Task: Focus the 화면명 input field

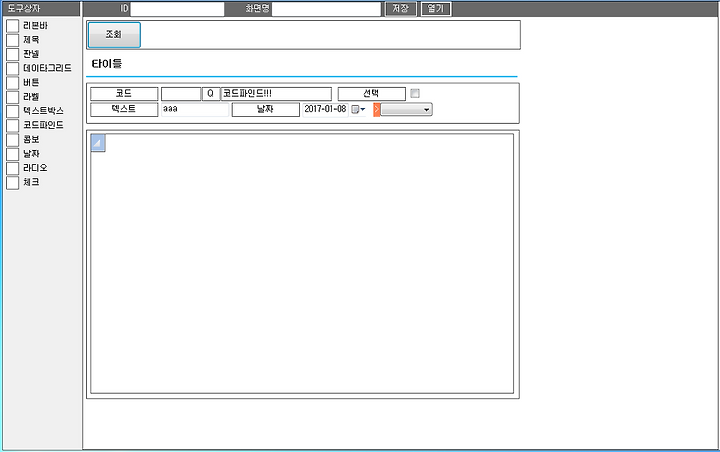Action: click(326, 9)
